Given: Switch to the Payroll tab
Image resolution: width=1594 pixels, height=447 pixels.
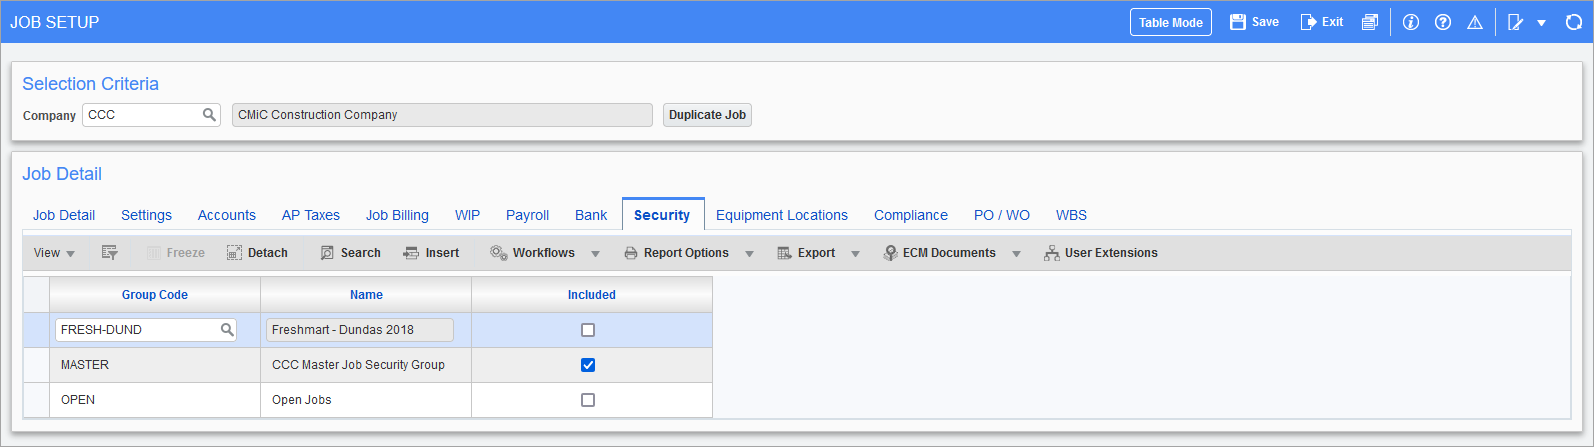Looking at the screenshot, I should [528, 215].
